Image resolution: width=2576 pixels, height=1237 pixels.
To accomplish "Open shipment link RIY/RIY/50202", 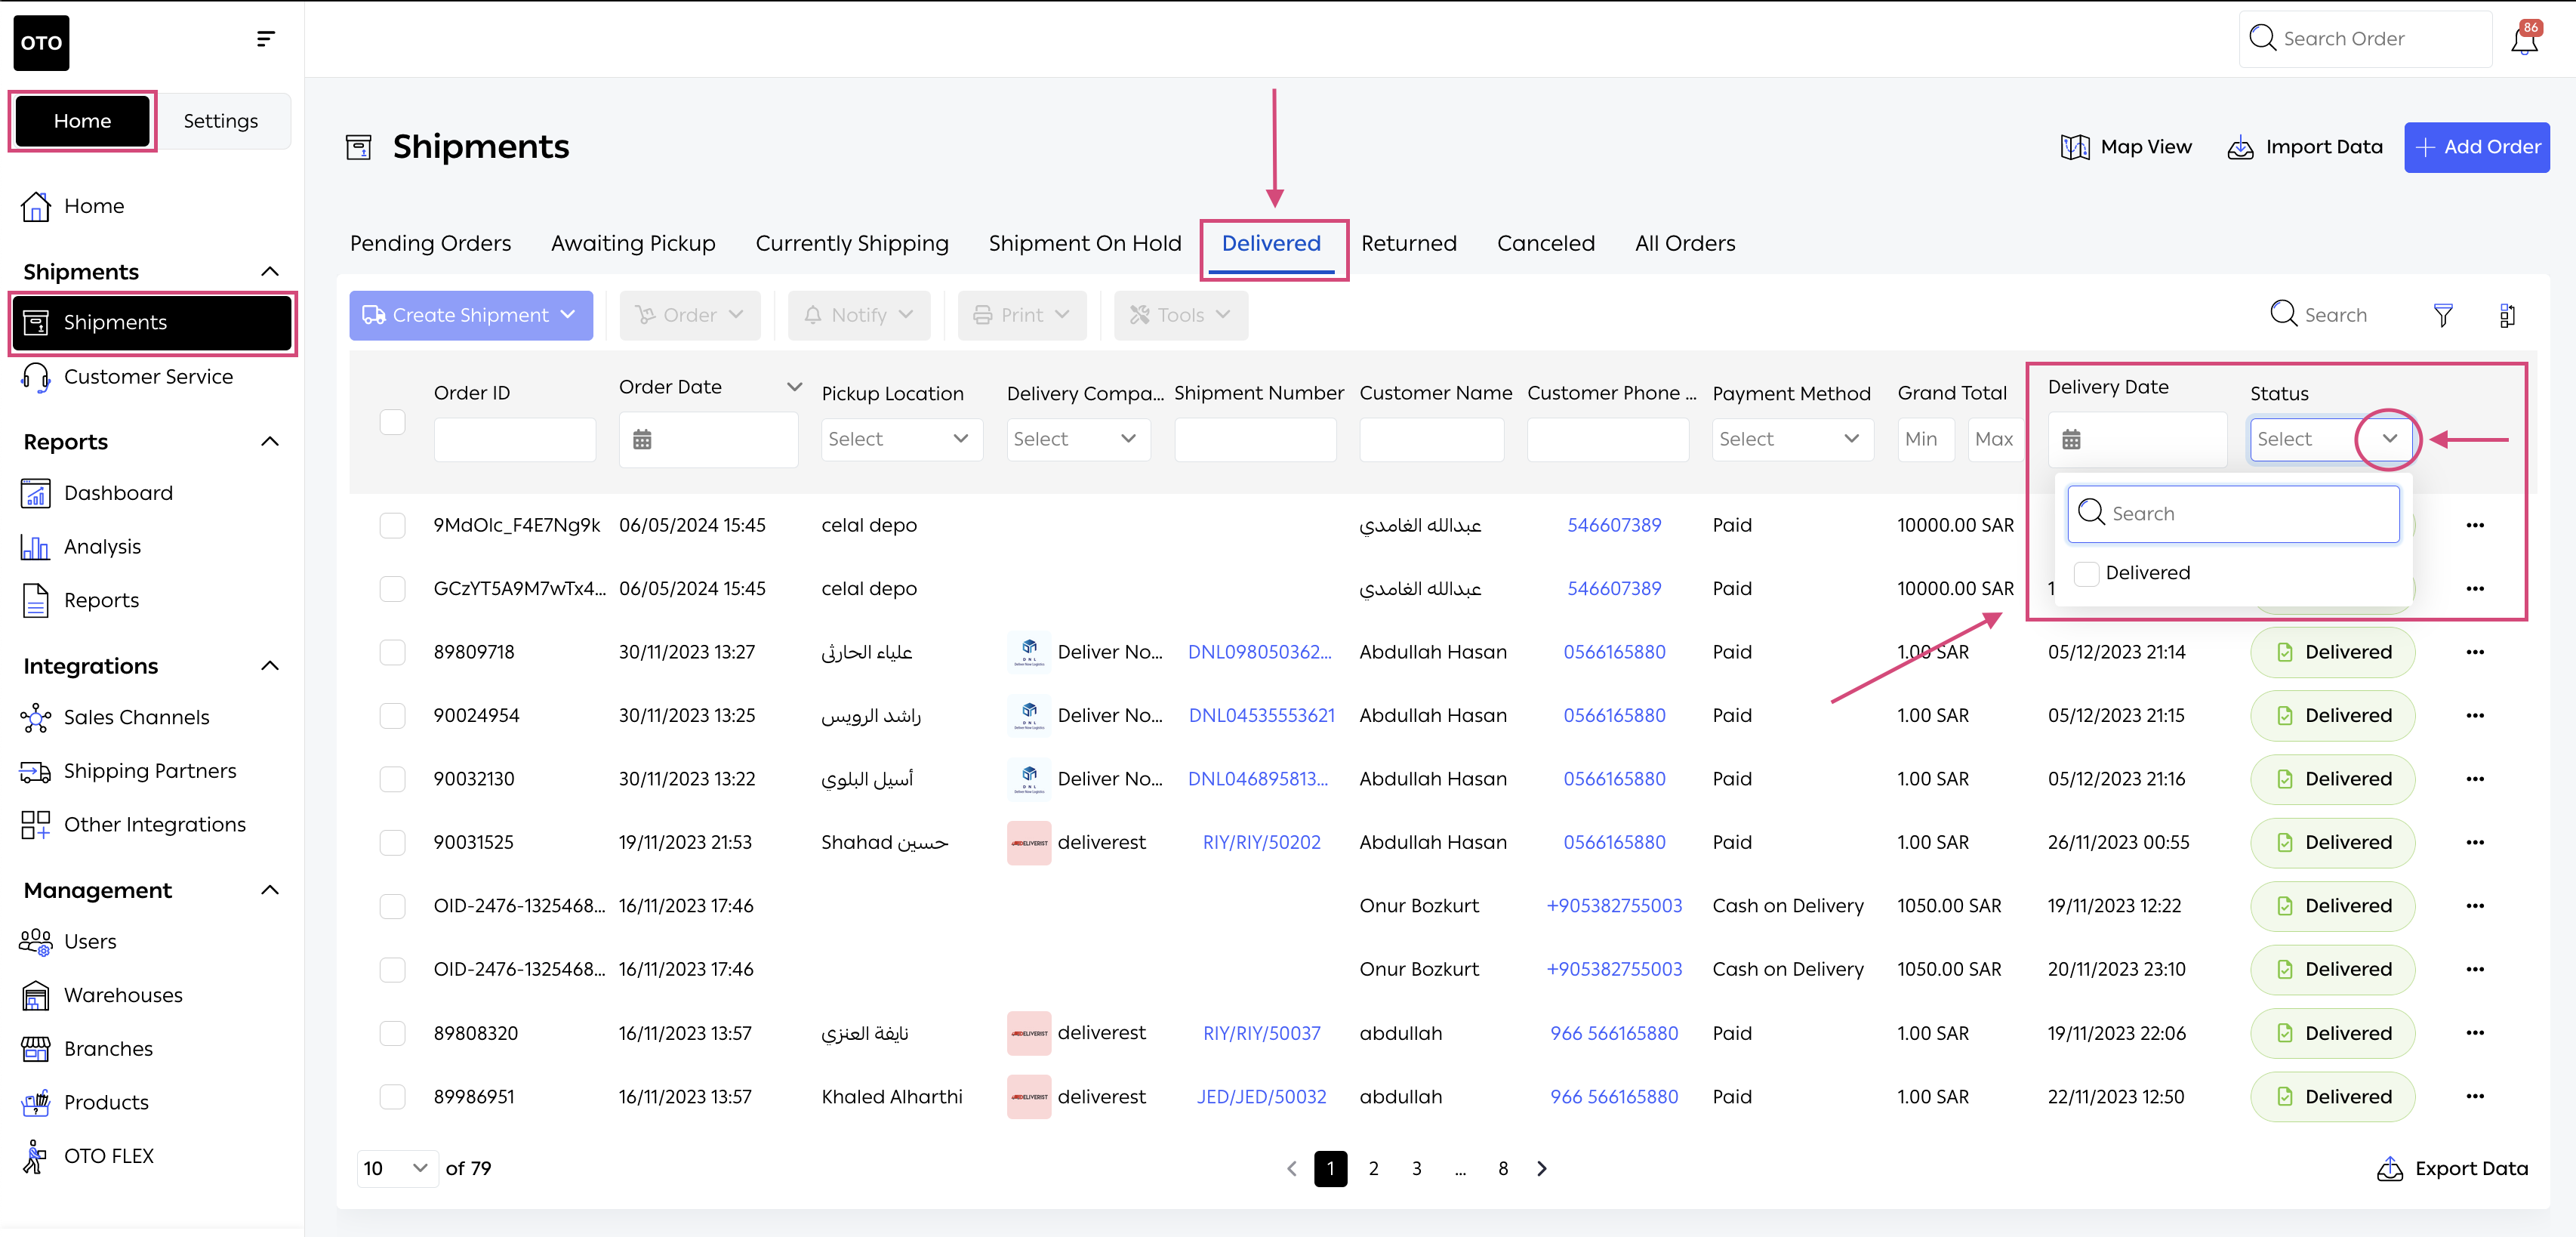I will click(x=1261, y=842).
